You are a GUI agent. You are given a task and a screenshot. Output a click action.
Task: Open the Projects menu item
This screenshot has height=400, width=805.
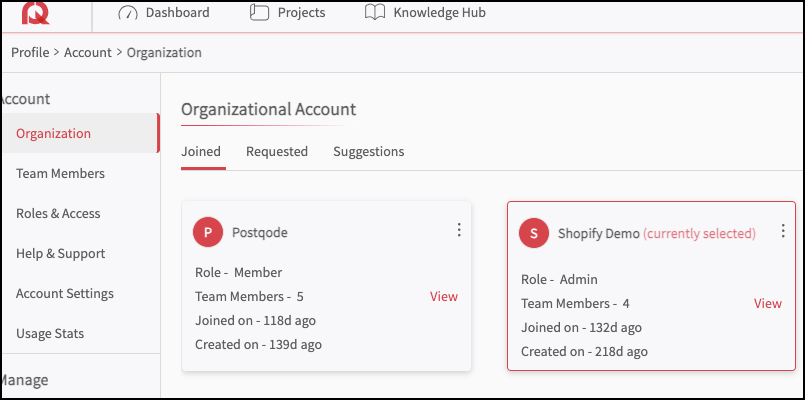(288, 12)
